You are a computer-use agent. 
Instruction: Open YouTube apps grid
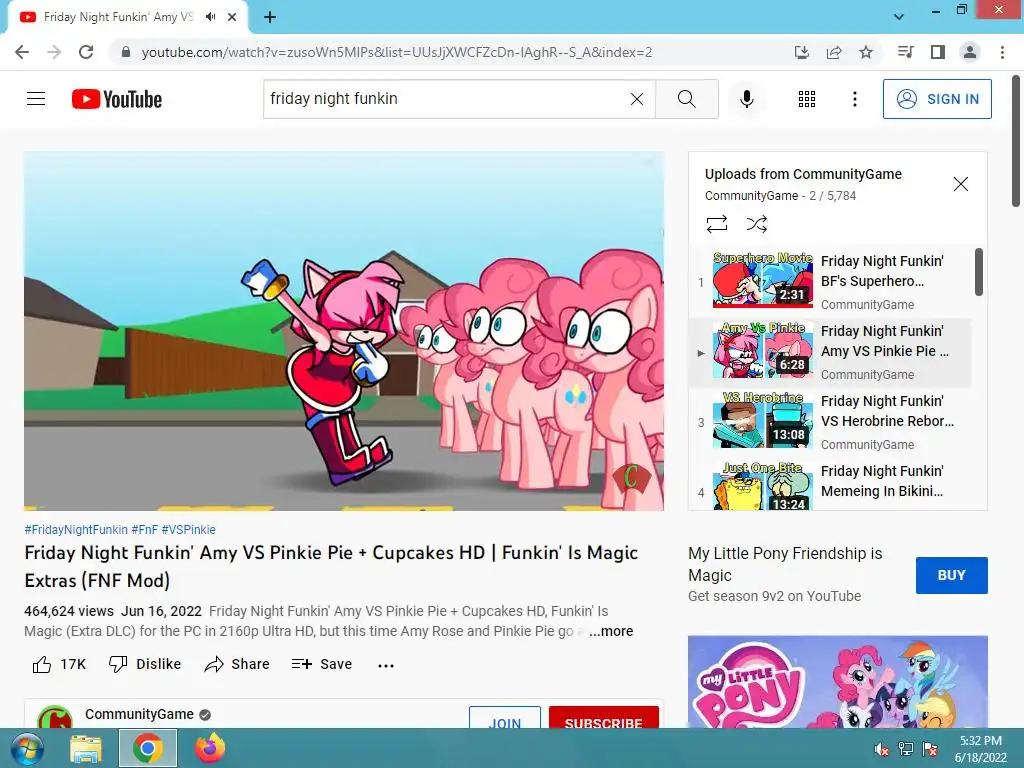pos(807,99)
